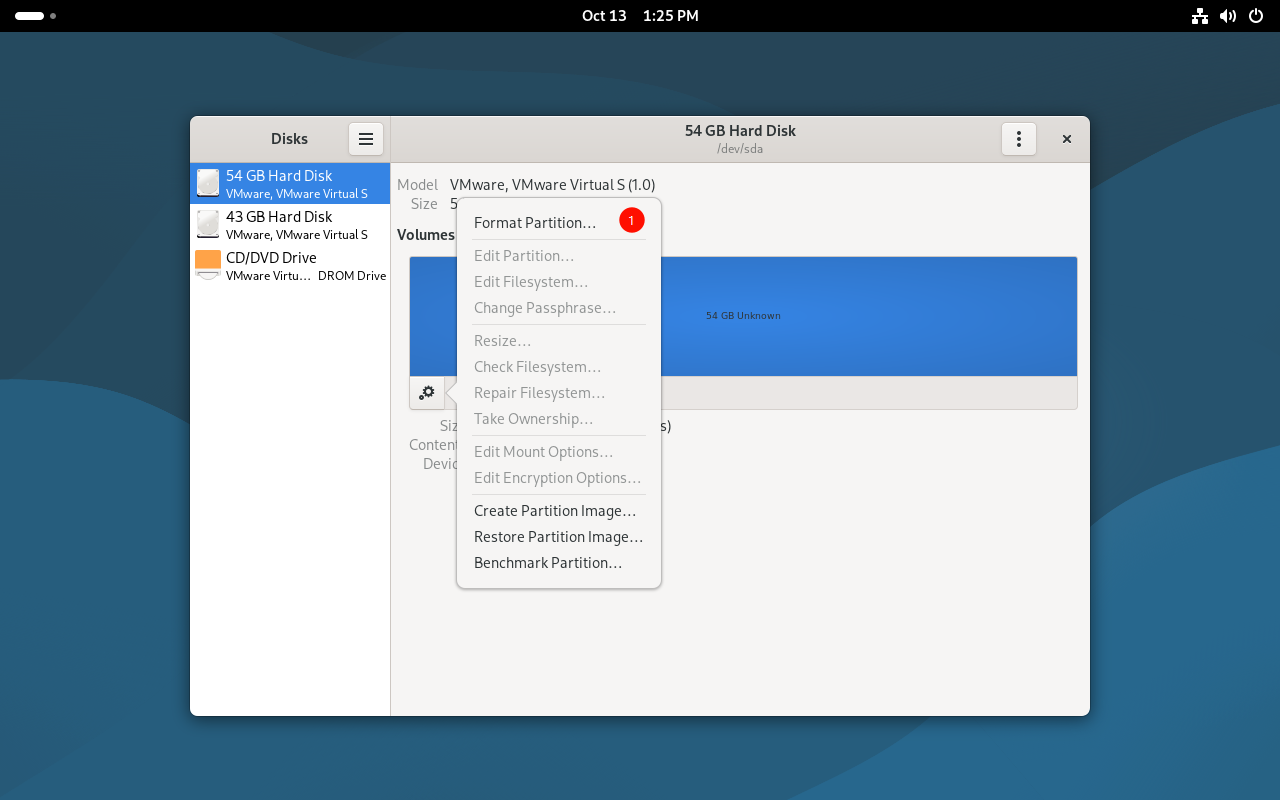Screen dimensions: 1280x800
Task: Choose Benchmark Partition… menu entry
Action: pos(559,563)
